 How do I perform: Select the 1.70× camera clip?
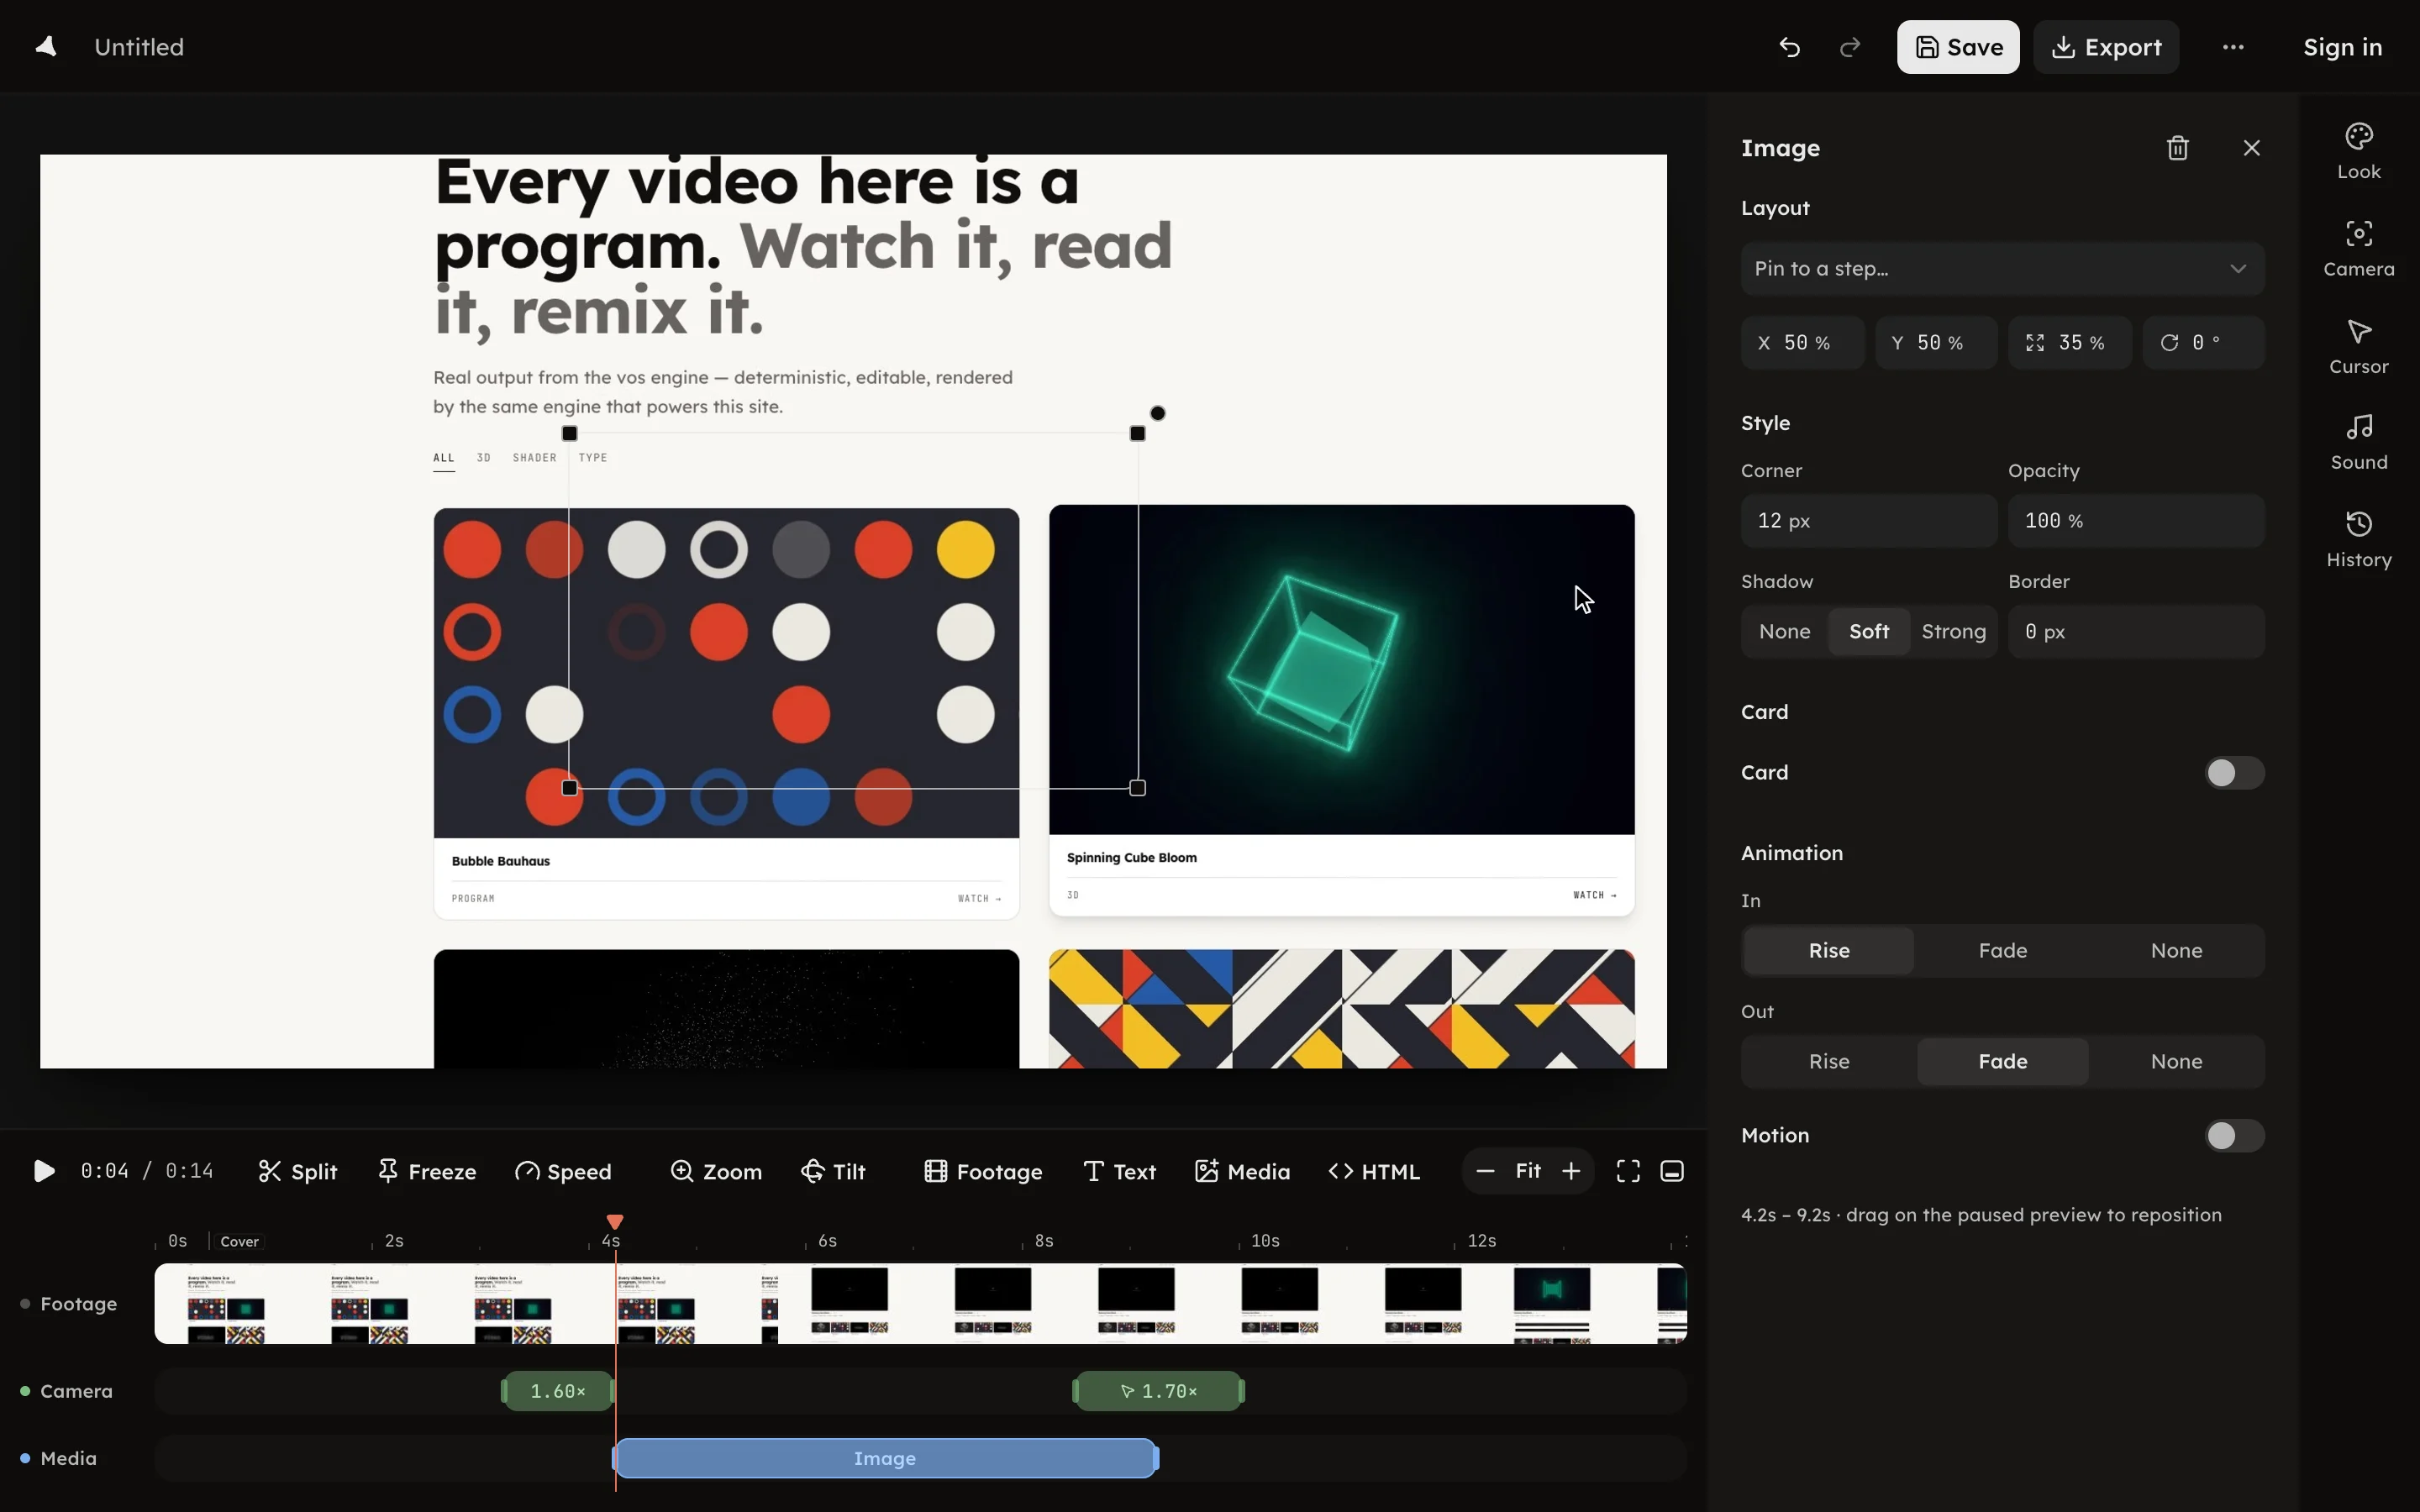click(1158, 1391)
